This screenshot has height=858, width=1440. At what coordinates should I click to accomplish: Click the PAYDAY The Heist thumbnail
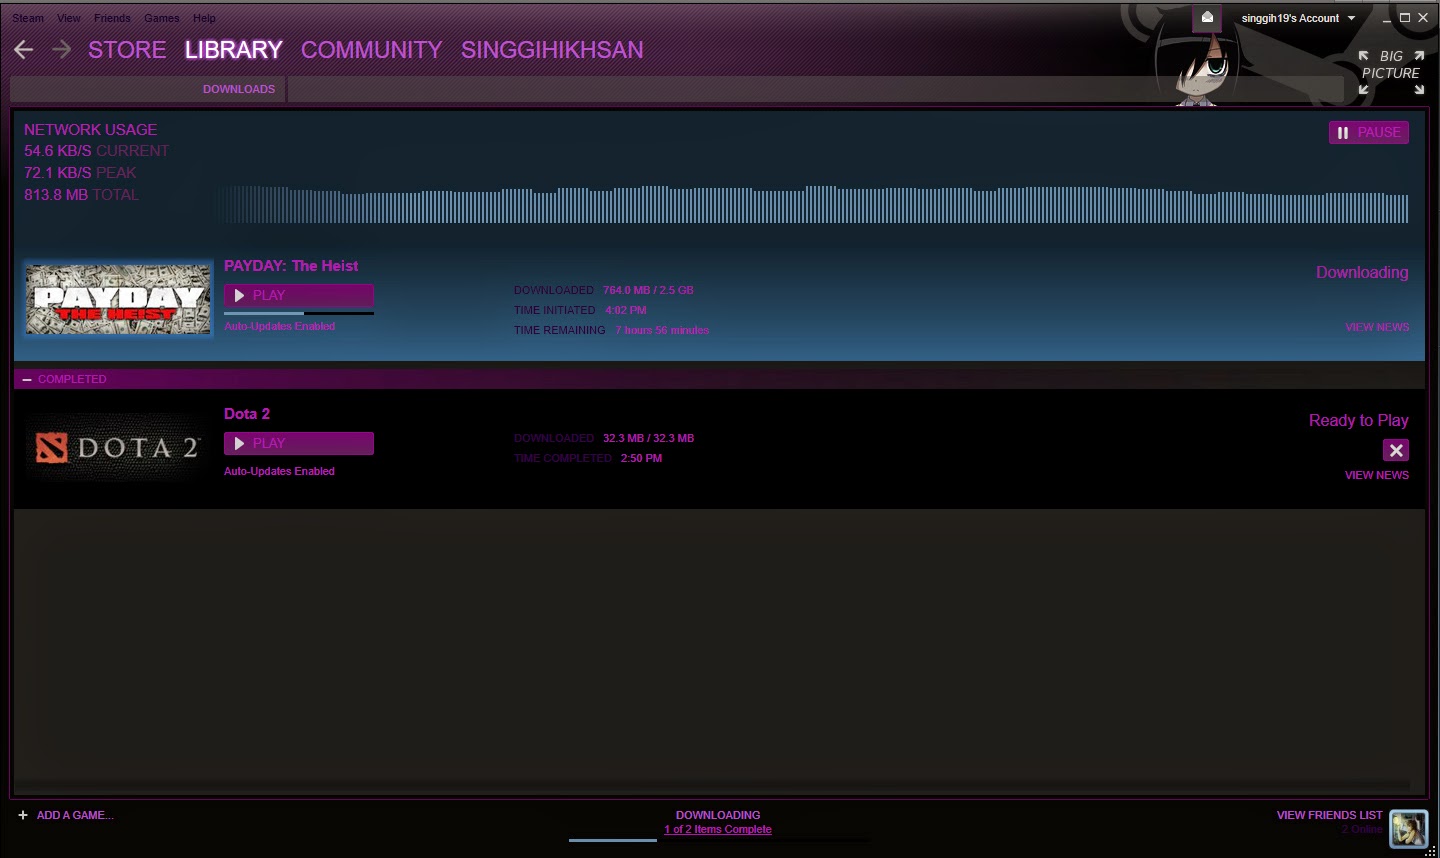[119, 299]
